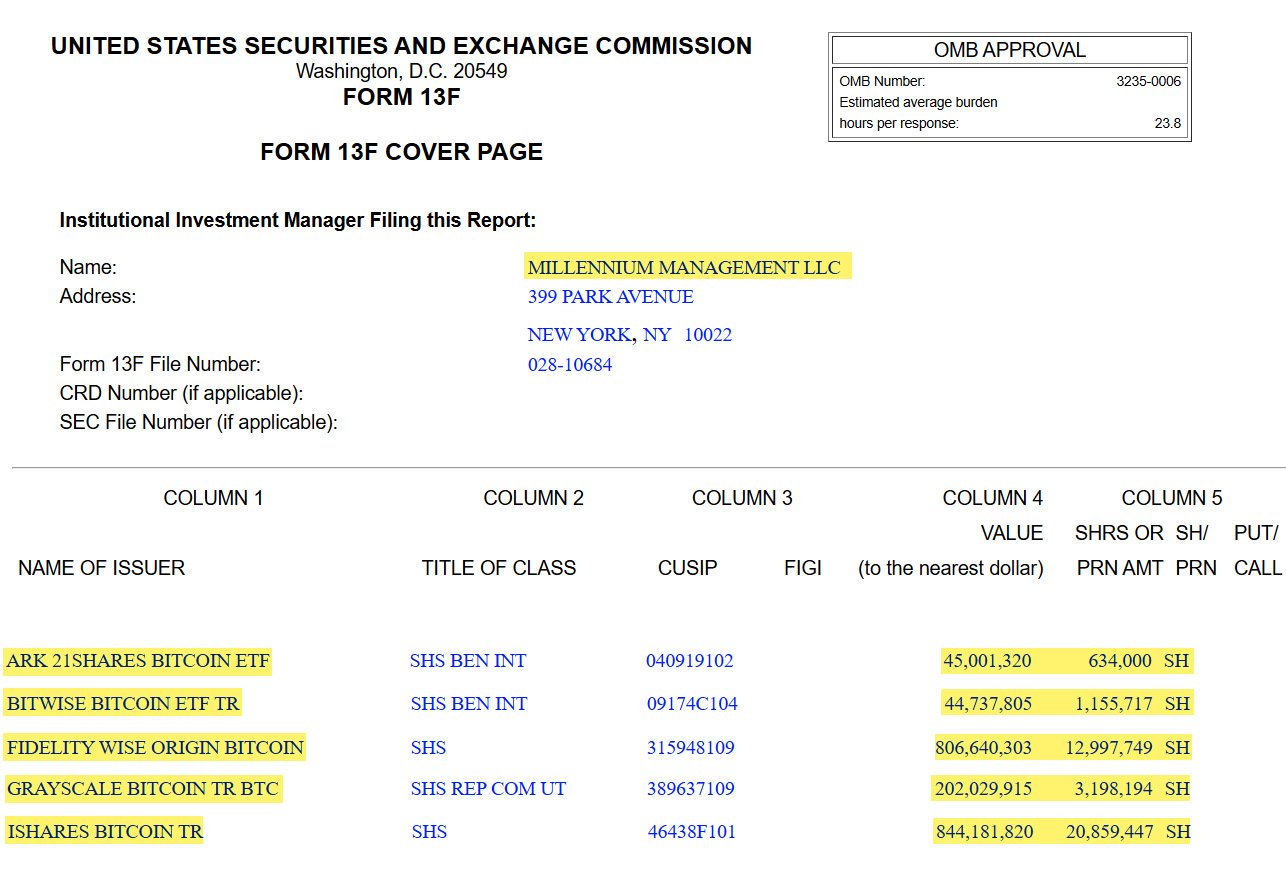Click the BITWISE BITCOIN ETF TR issuer name

[123, 704]
